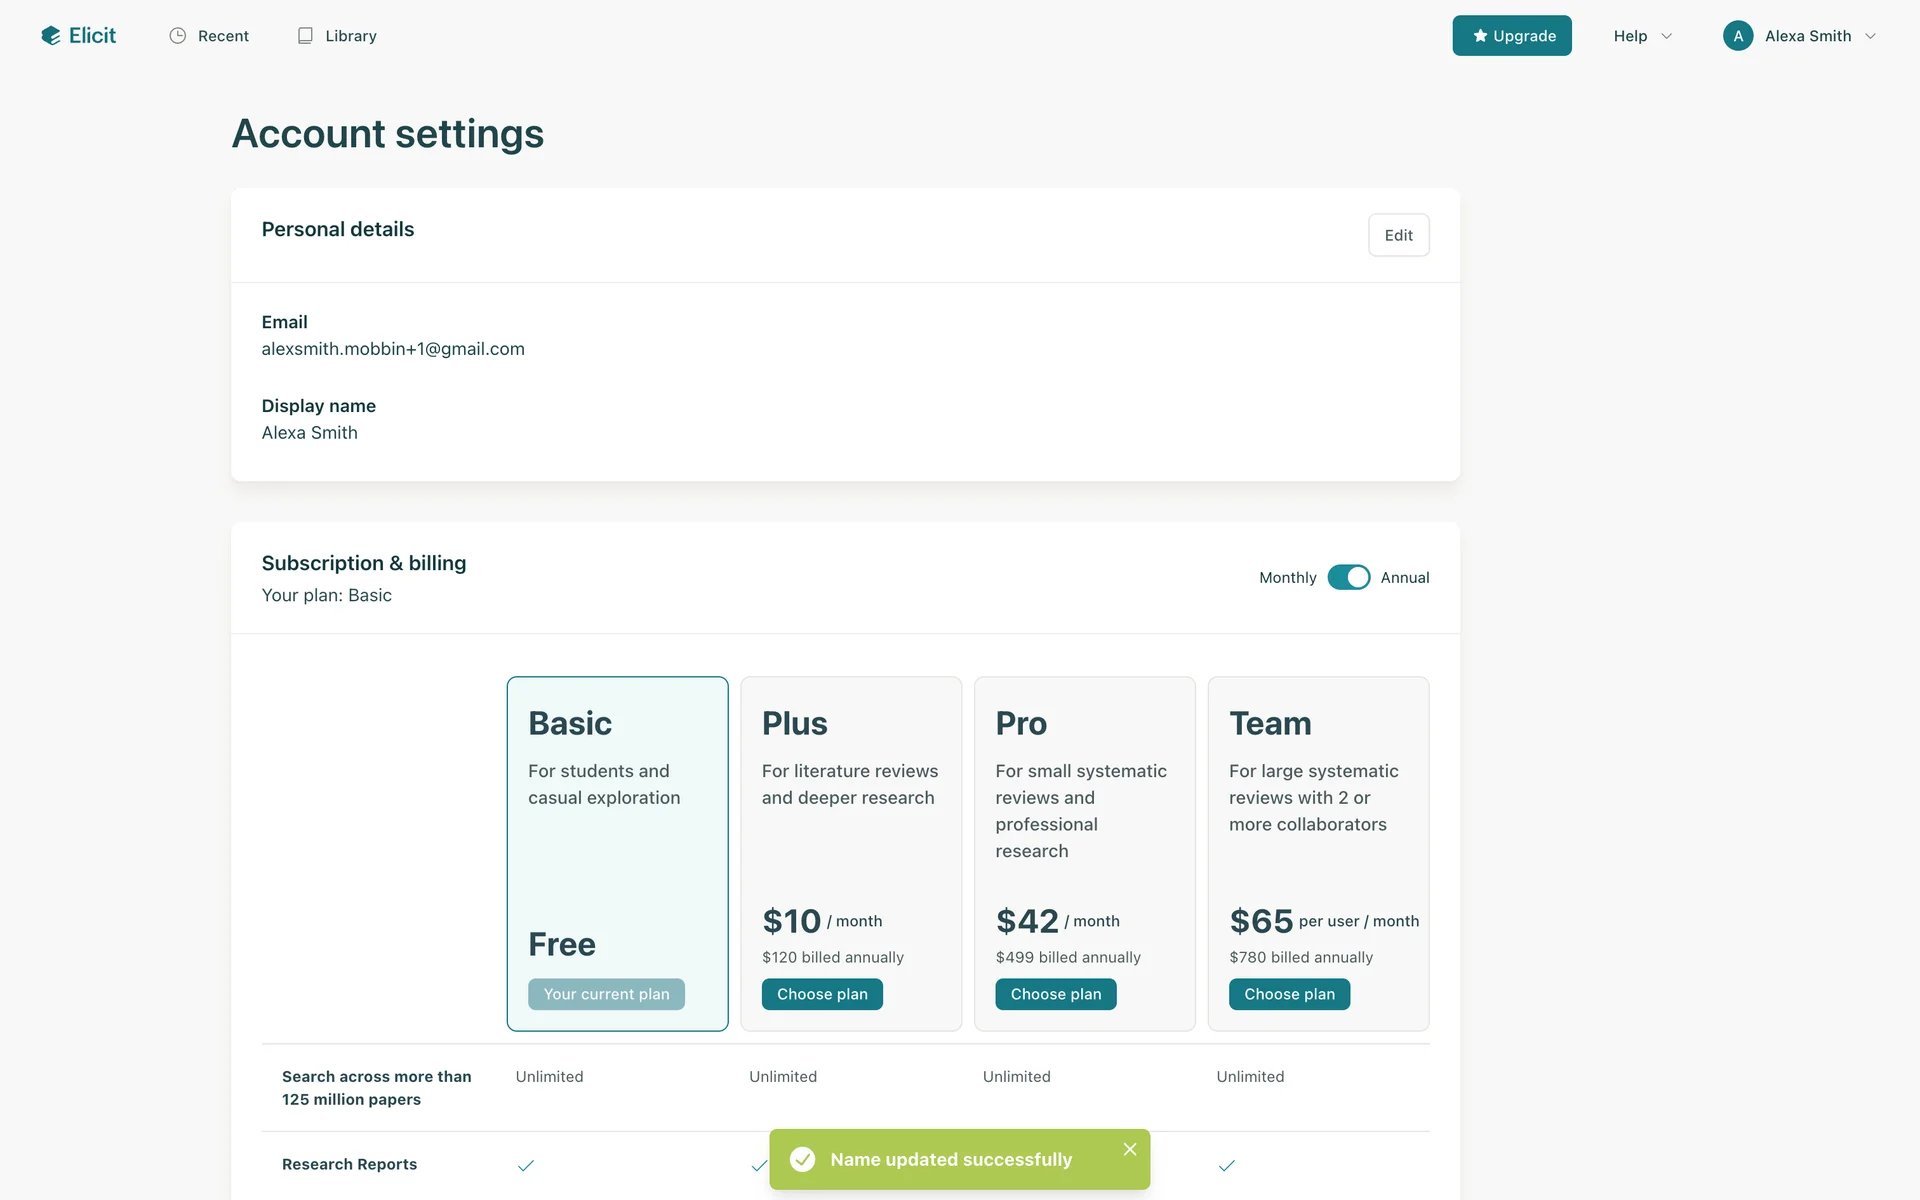1920x1200 pixels.
Task: Click the green checkmark icon in toast
Action: pyautogui.click(x=802, y=1159)
